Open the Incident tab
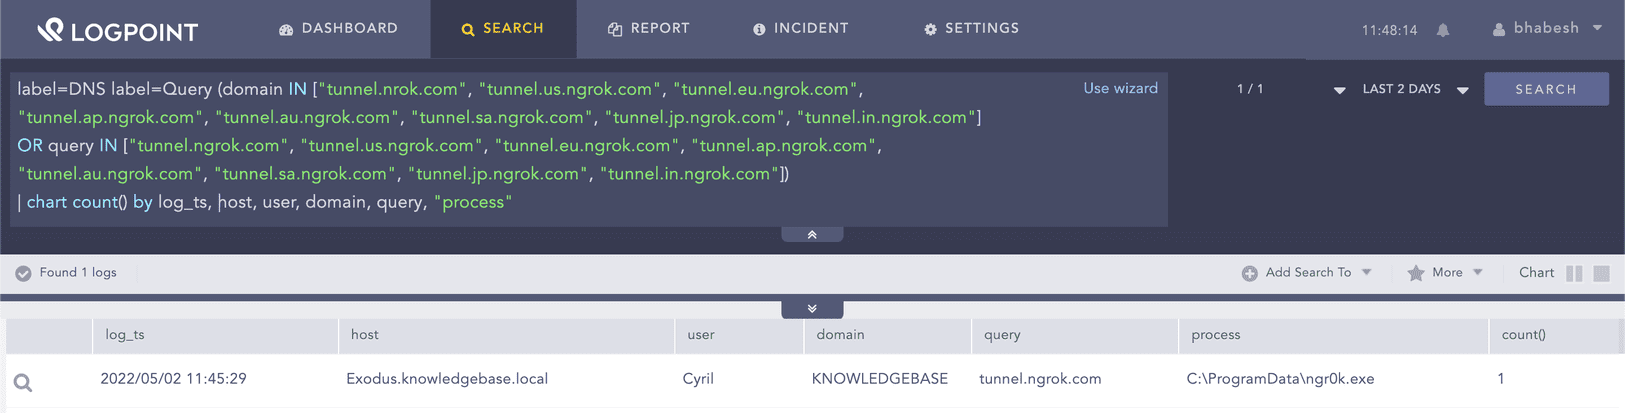The height and width of the screenshot is (413, 1625). pos(800,29)
